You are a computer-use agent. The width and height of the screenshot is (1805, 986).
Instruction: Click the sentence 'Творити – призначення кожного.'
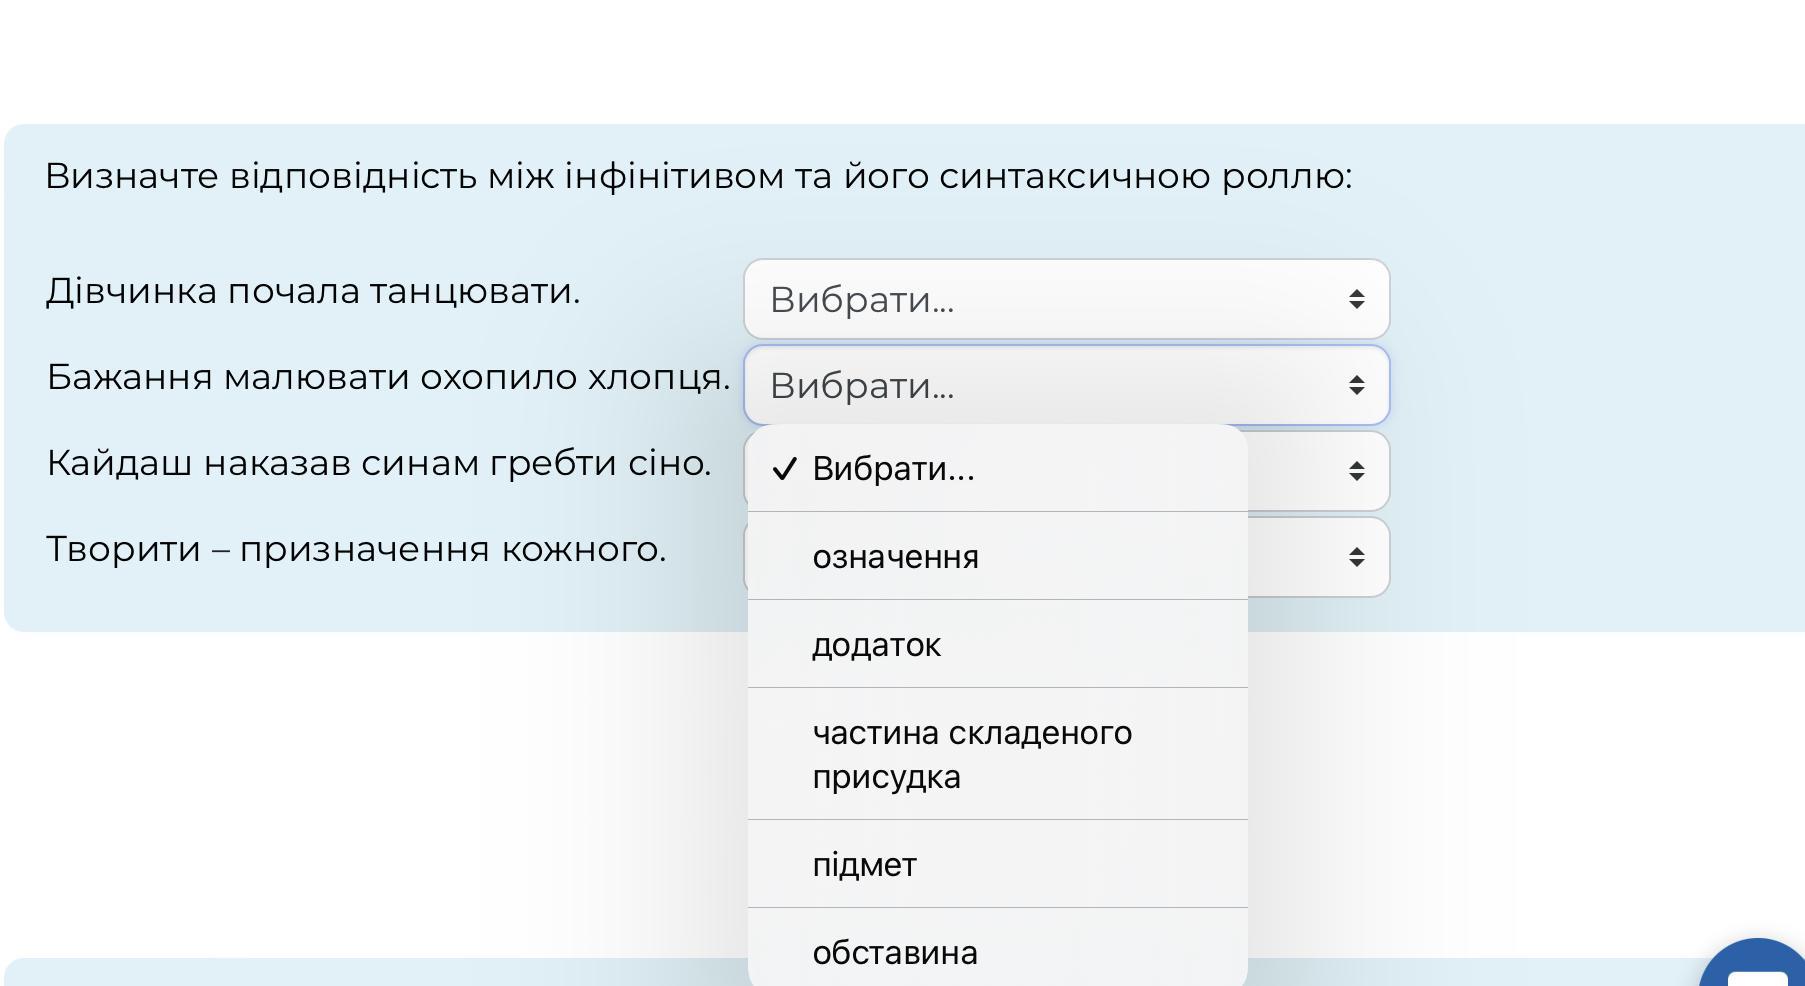pyautogui.click(x=356, y=549)
